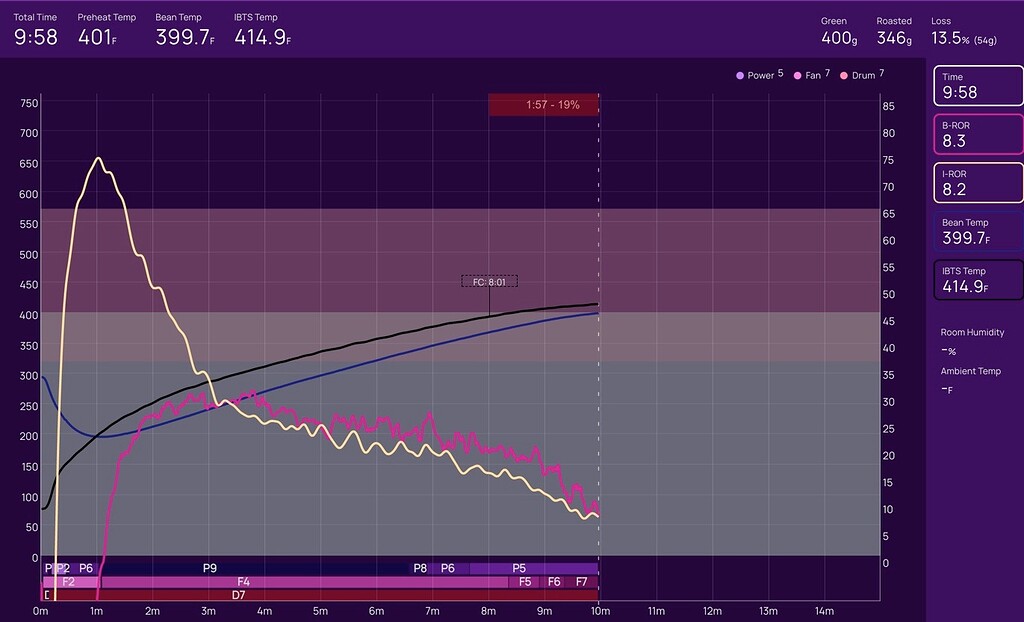Click the Loss 13.5% stat
The image size is (1024, 622).
tap(964, 31)
